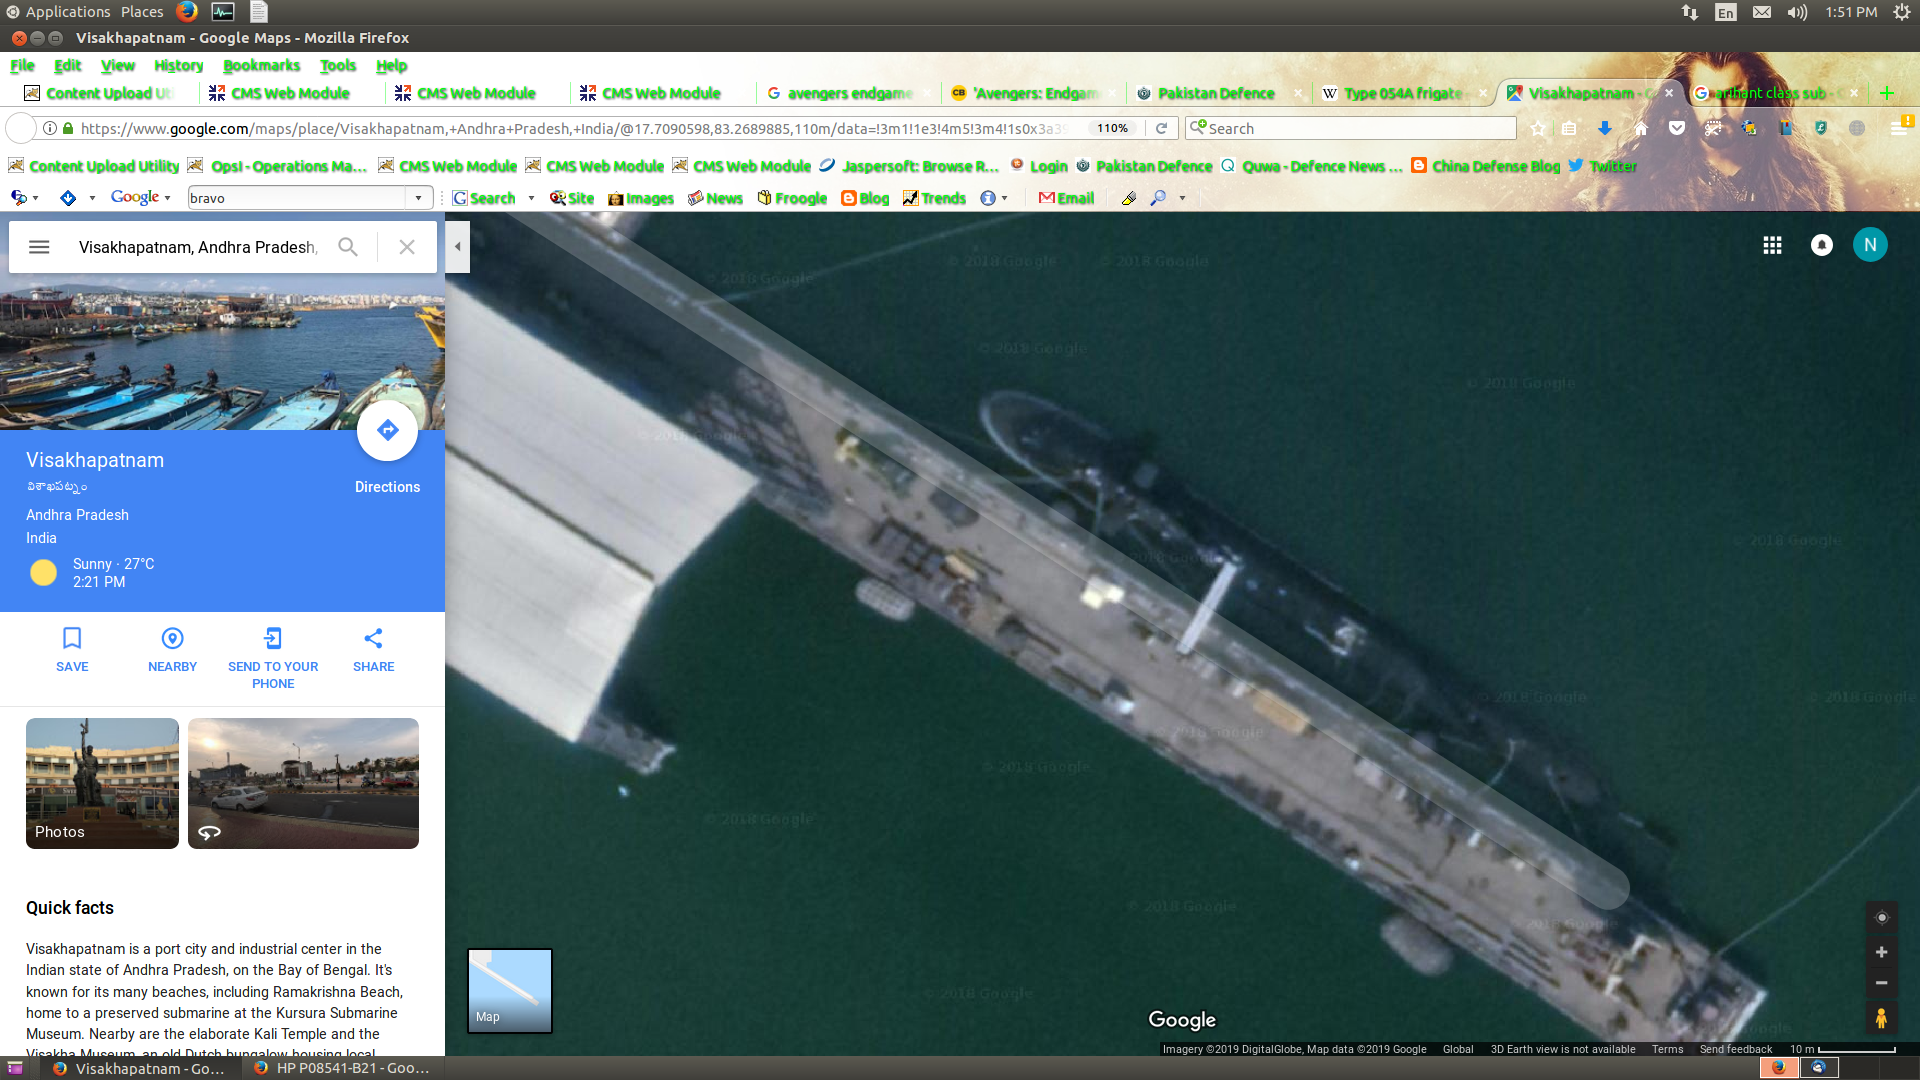Click the Google toolbar News button
The height and width of the screenshot is (1080, 1920).
715,198
